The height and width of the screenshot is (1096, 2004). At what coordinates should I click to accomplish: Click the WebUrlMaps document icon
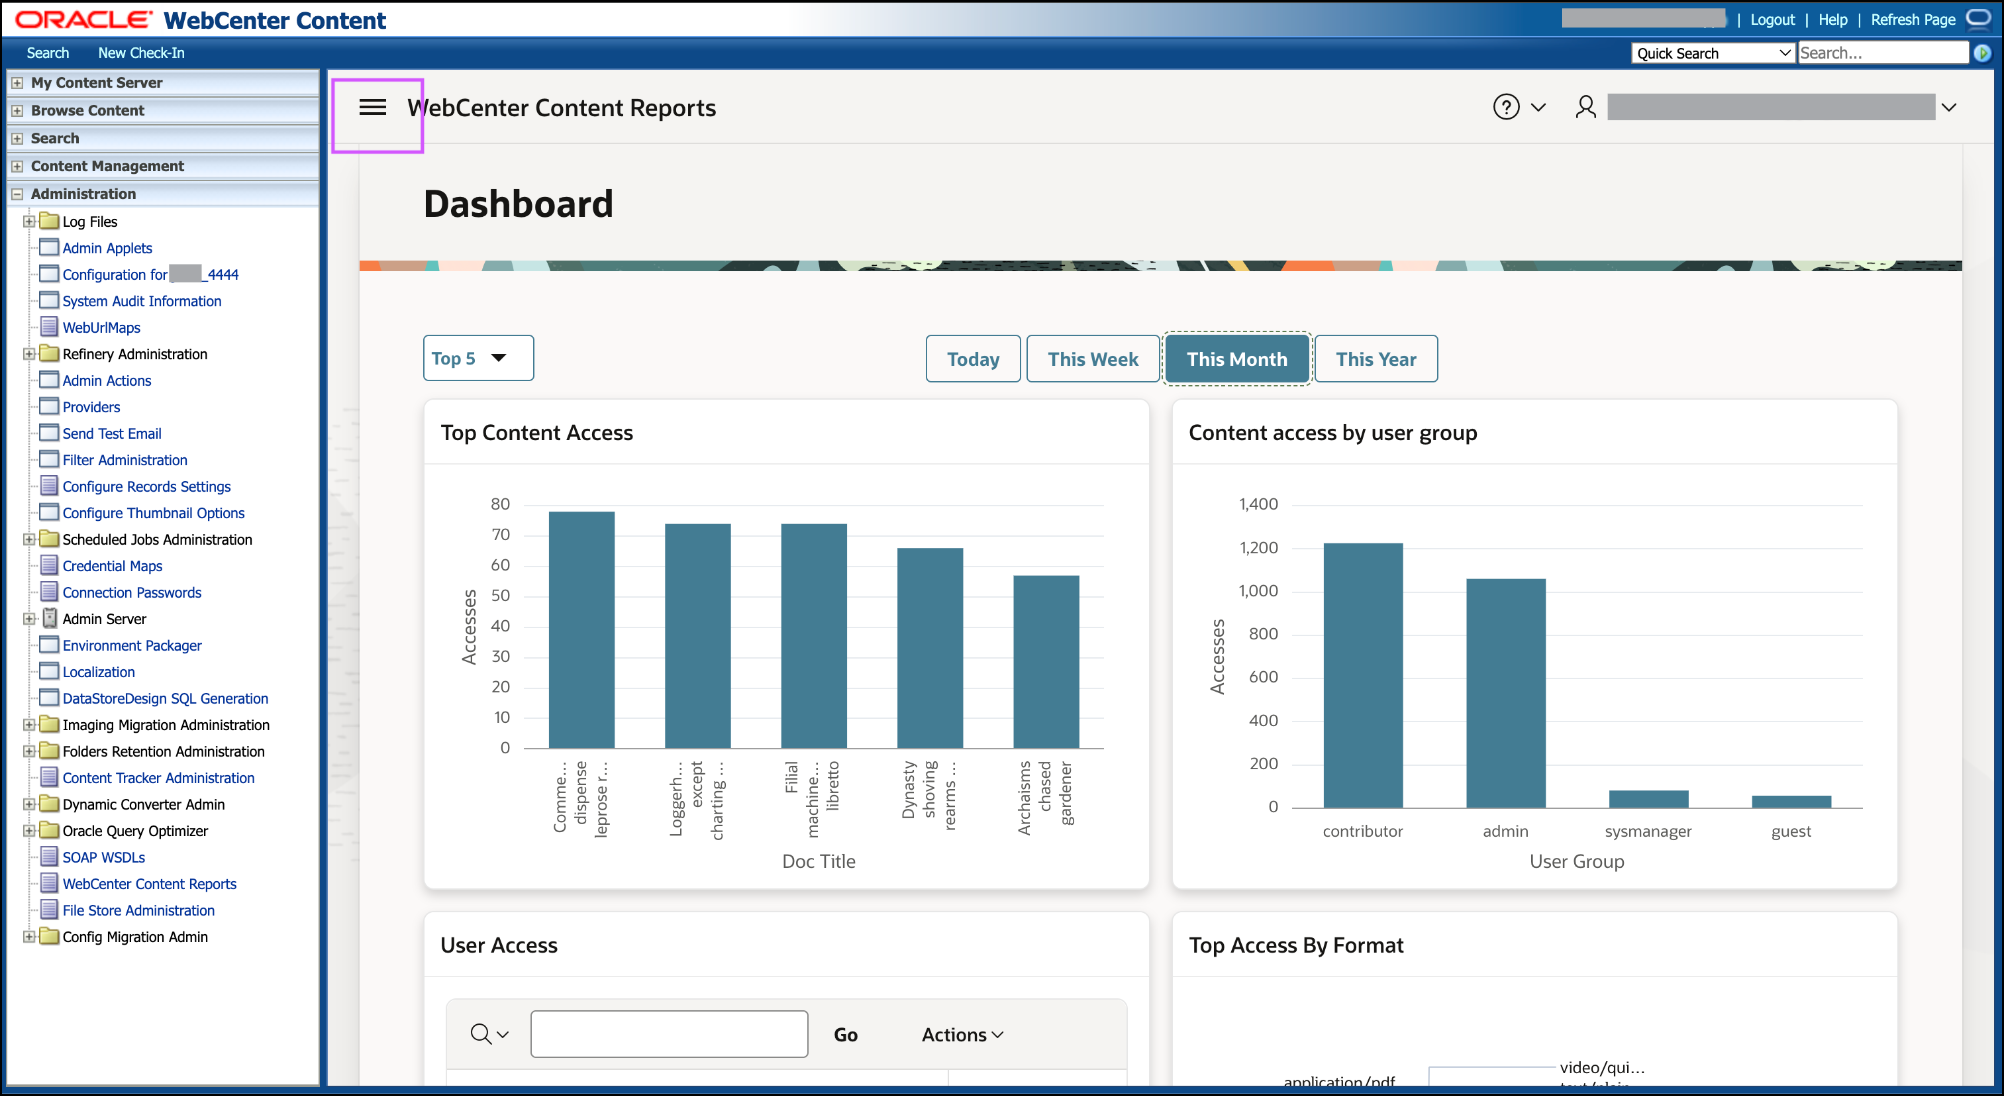49,327
